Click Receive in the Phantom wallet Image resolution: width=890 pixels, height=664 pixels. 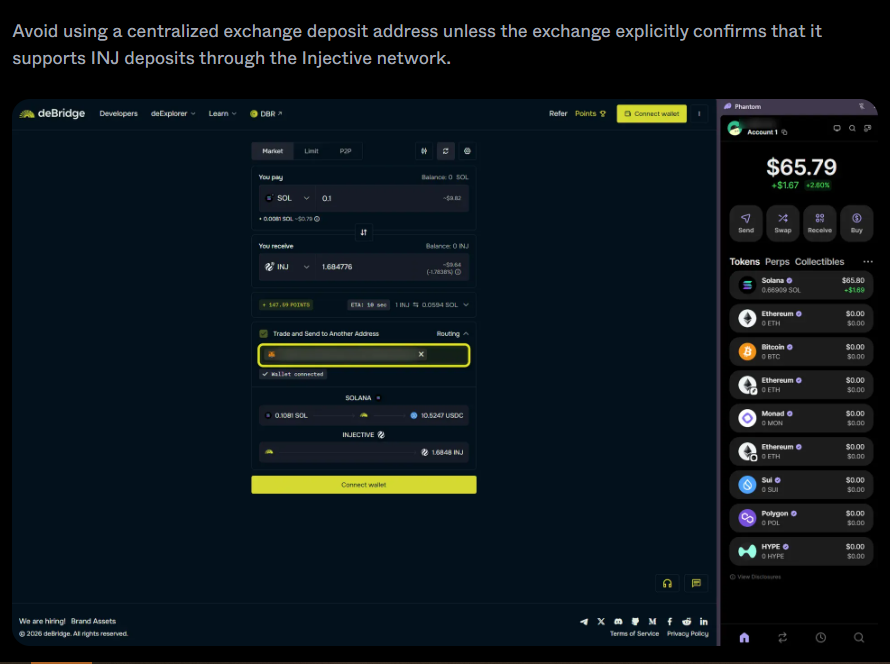(820, 222)
